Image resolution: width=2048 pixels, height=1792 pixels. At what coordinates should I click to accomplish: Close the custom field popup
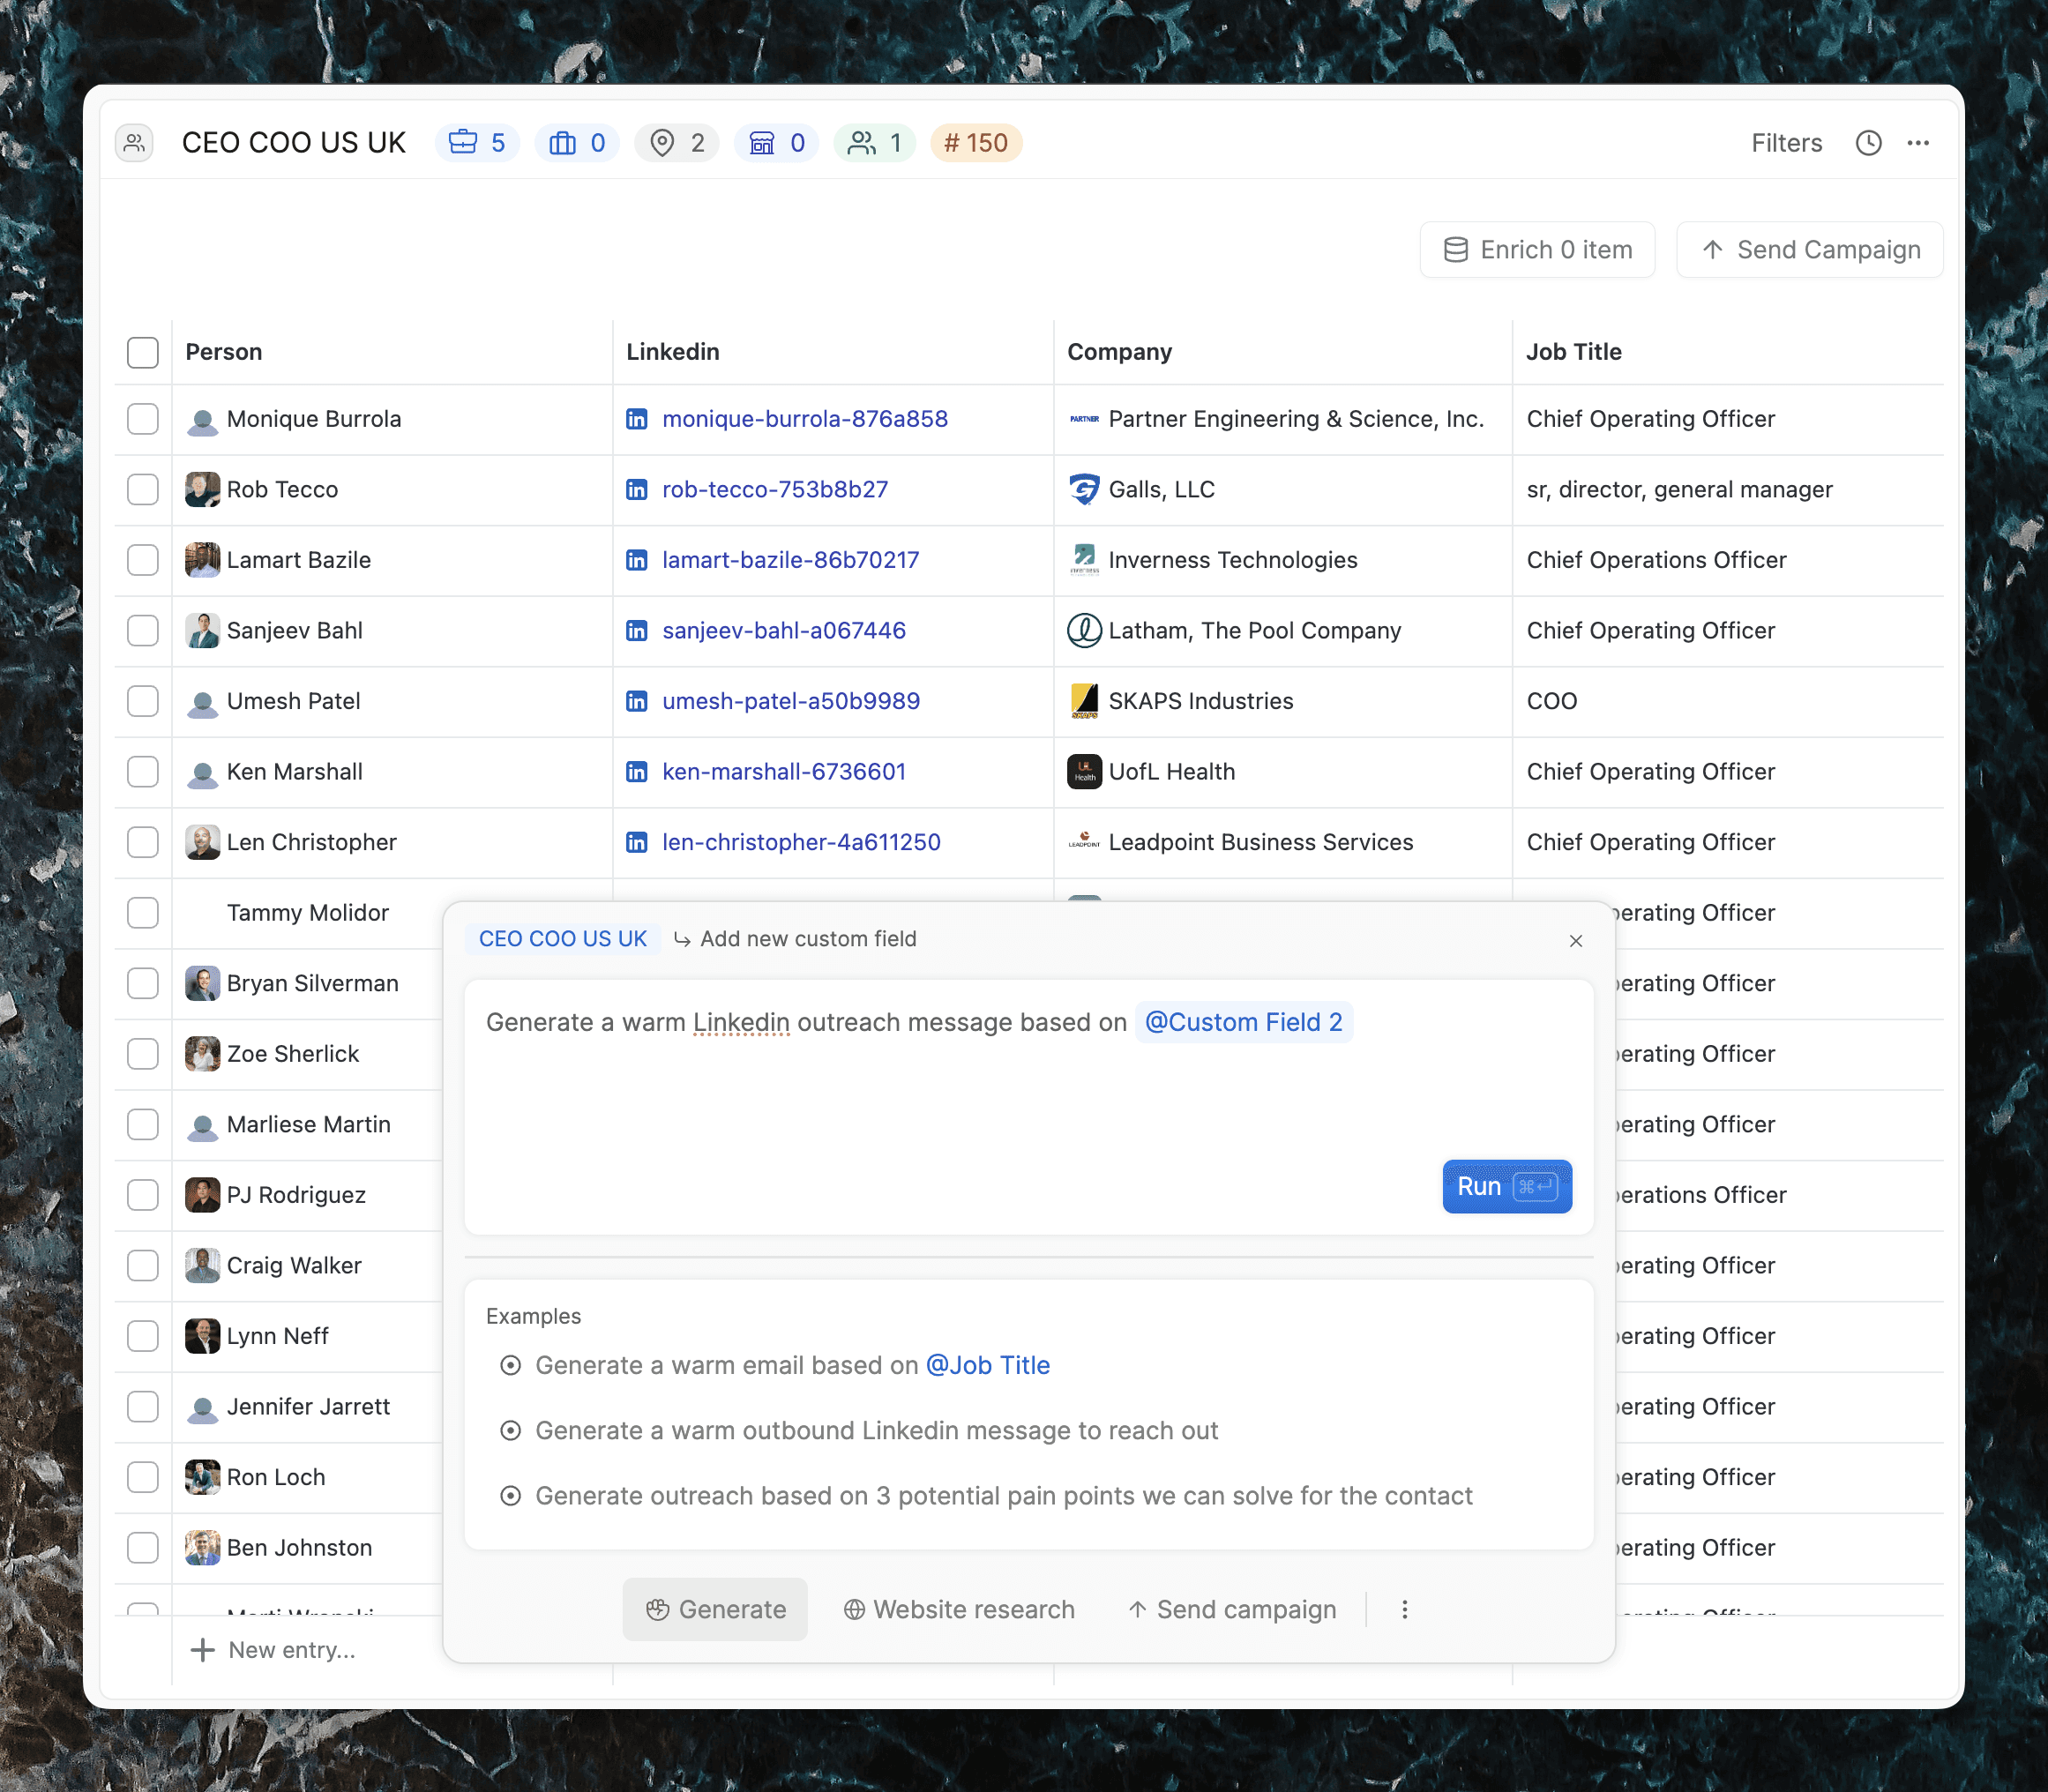click(x=1575, y=940)
